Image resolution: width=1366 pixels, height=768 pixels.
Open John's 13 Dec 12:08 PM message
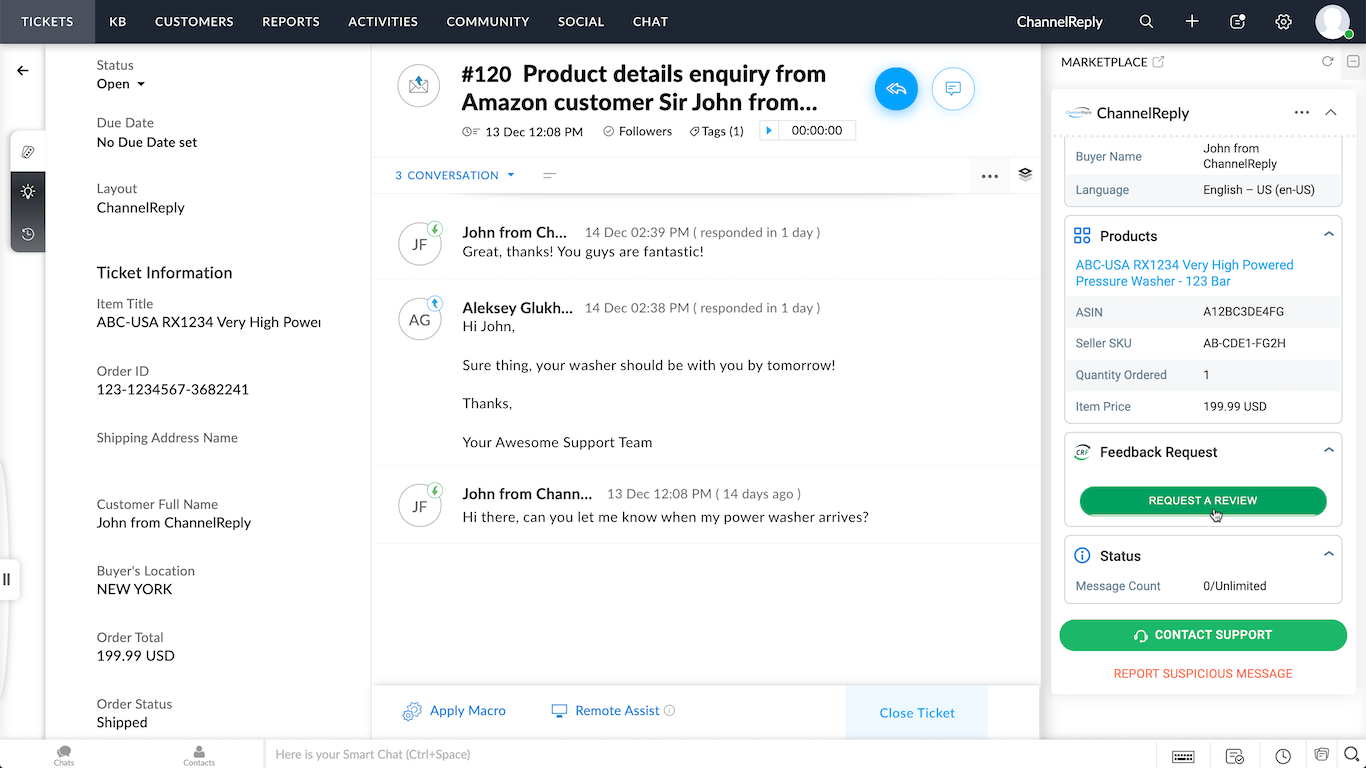click(705, 506)
